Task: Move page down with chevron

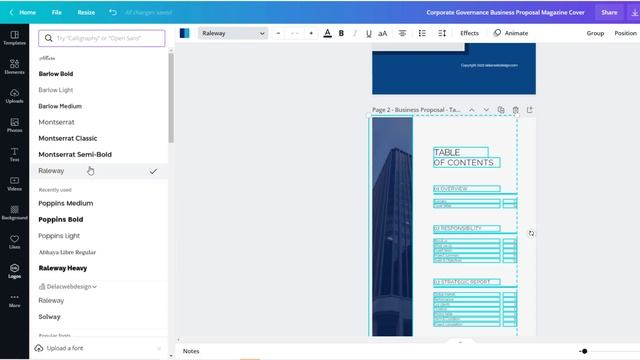Action: (486, 110)
